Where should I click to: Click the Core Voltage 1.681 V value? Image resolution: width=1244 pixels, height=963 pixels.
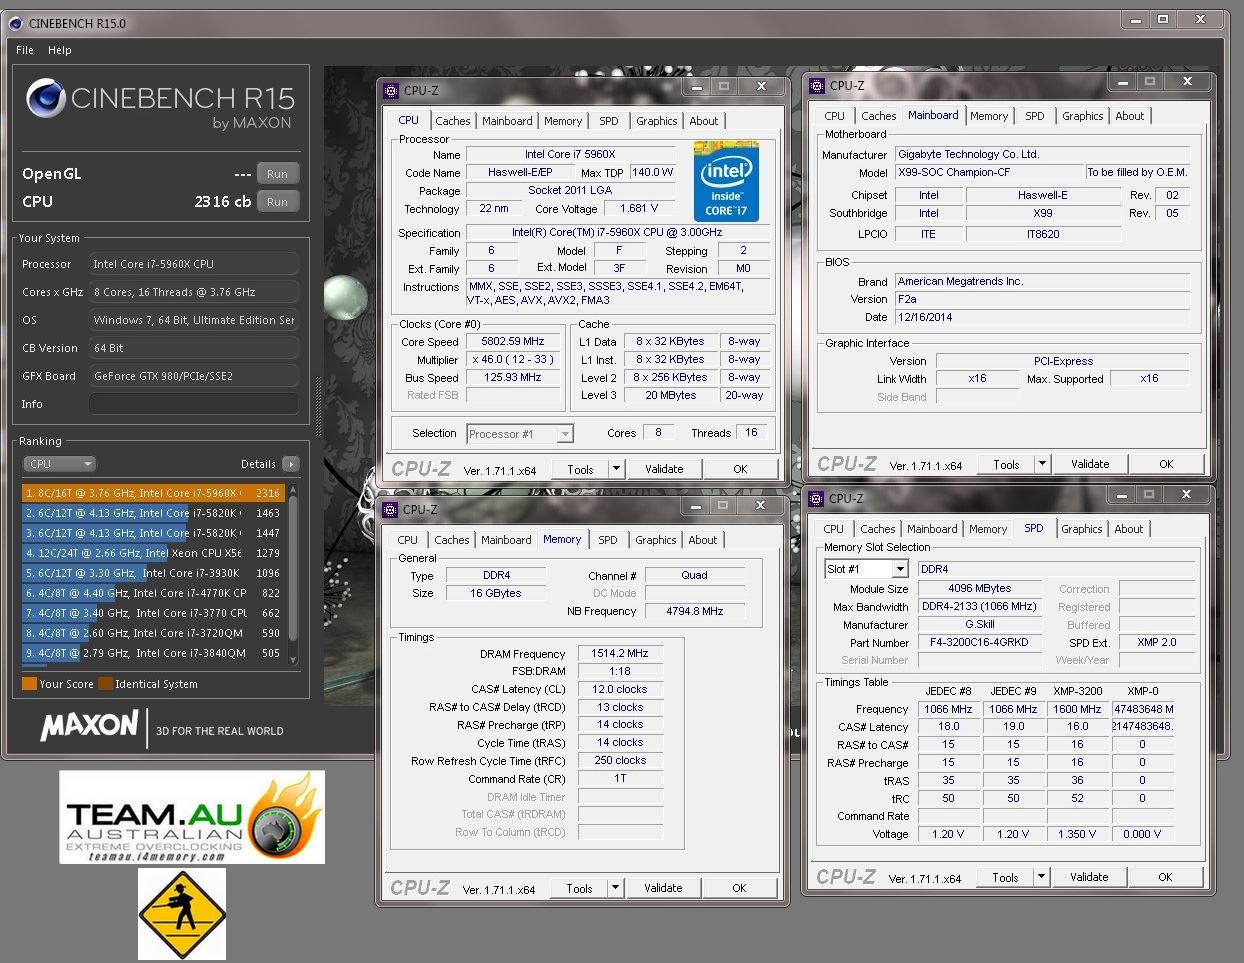[x=639, y=208]
